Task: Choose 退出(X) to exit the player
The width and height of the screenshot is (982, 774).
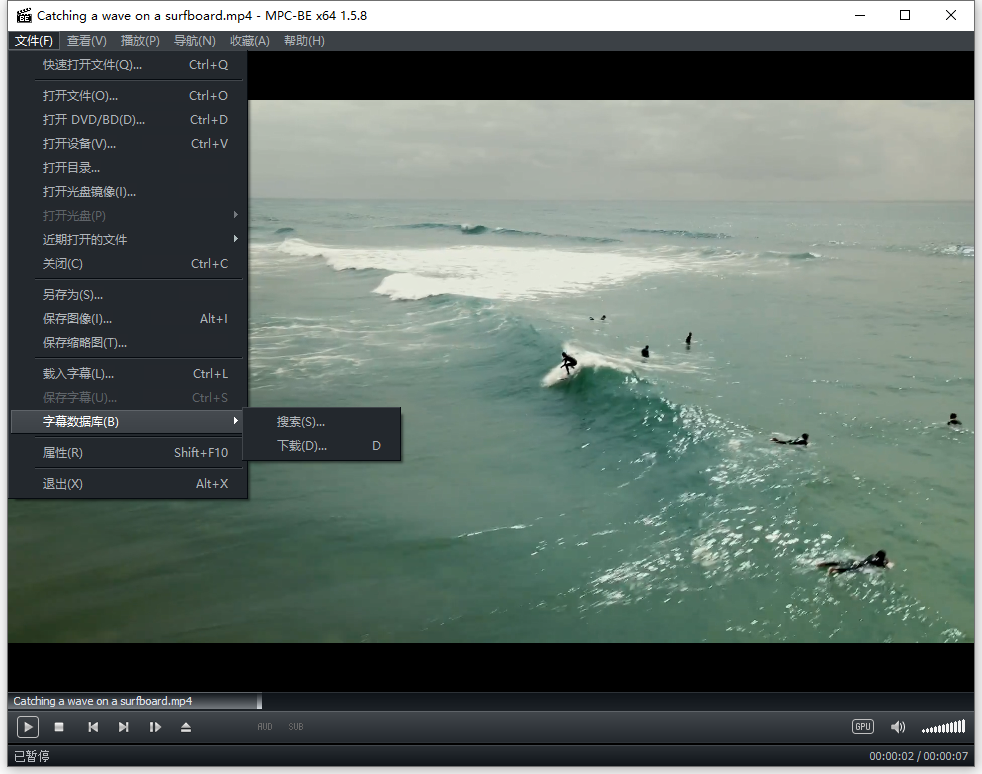Action: coord(128,484)
